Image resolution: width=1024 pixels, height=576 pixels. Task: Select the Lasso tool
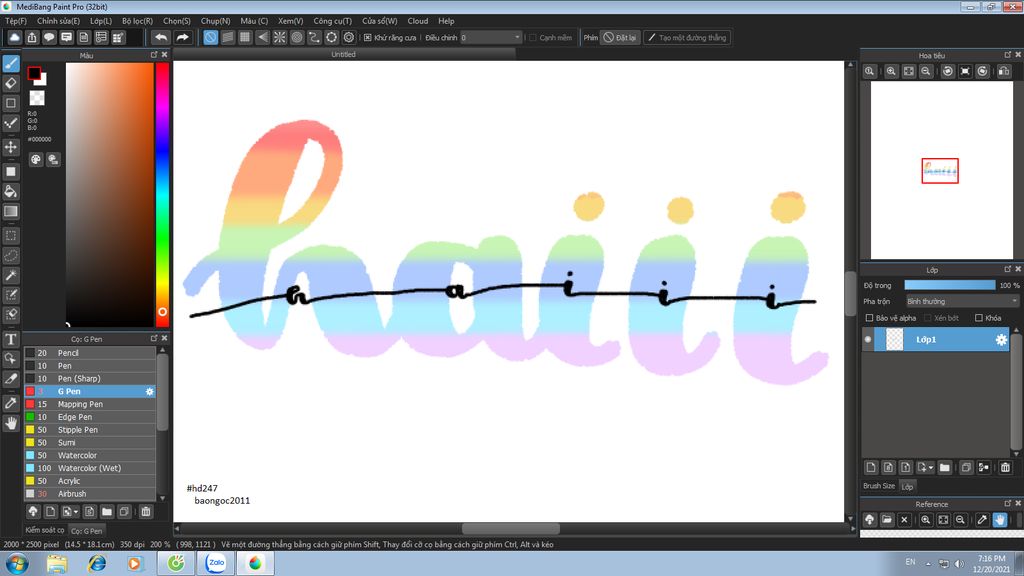(11, 255)
